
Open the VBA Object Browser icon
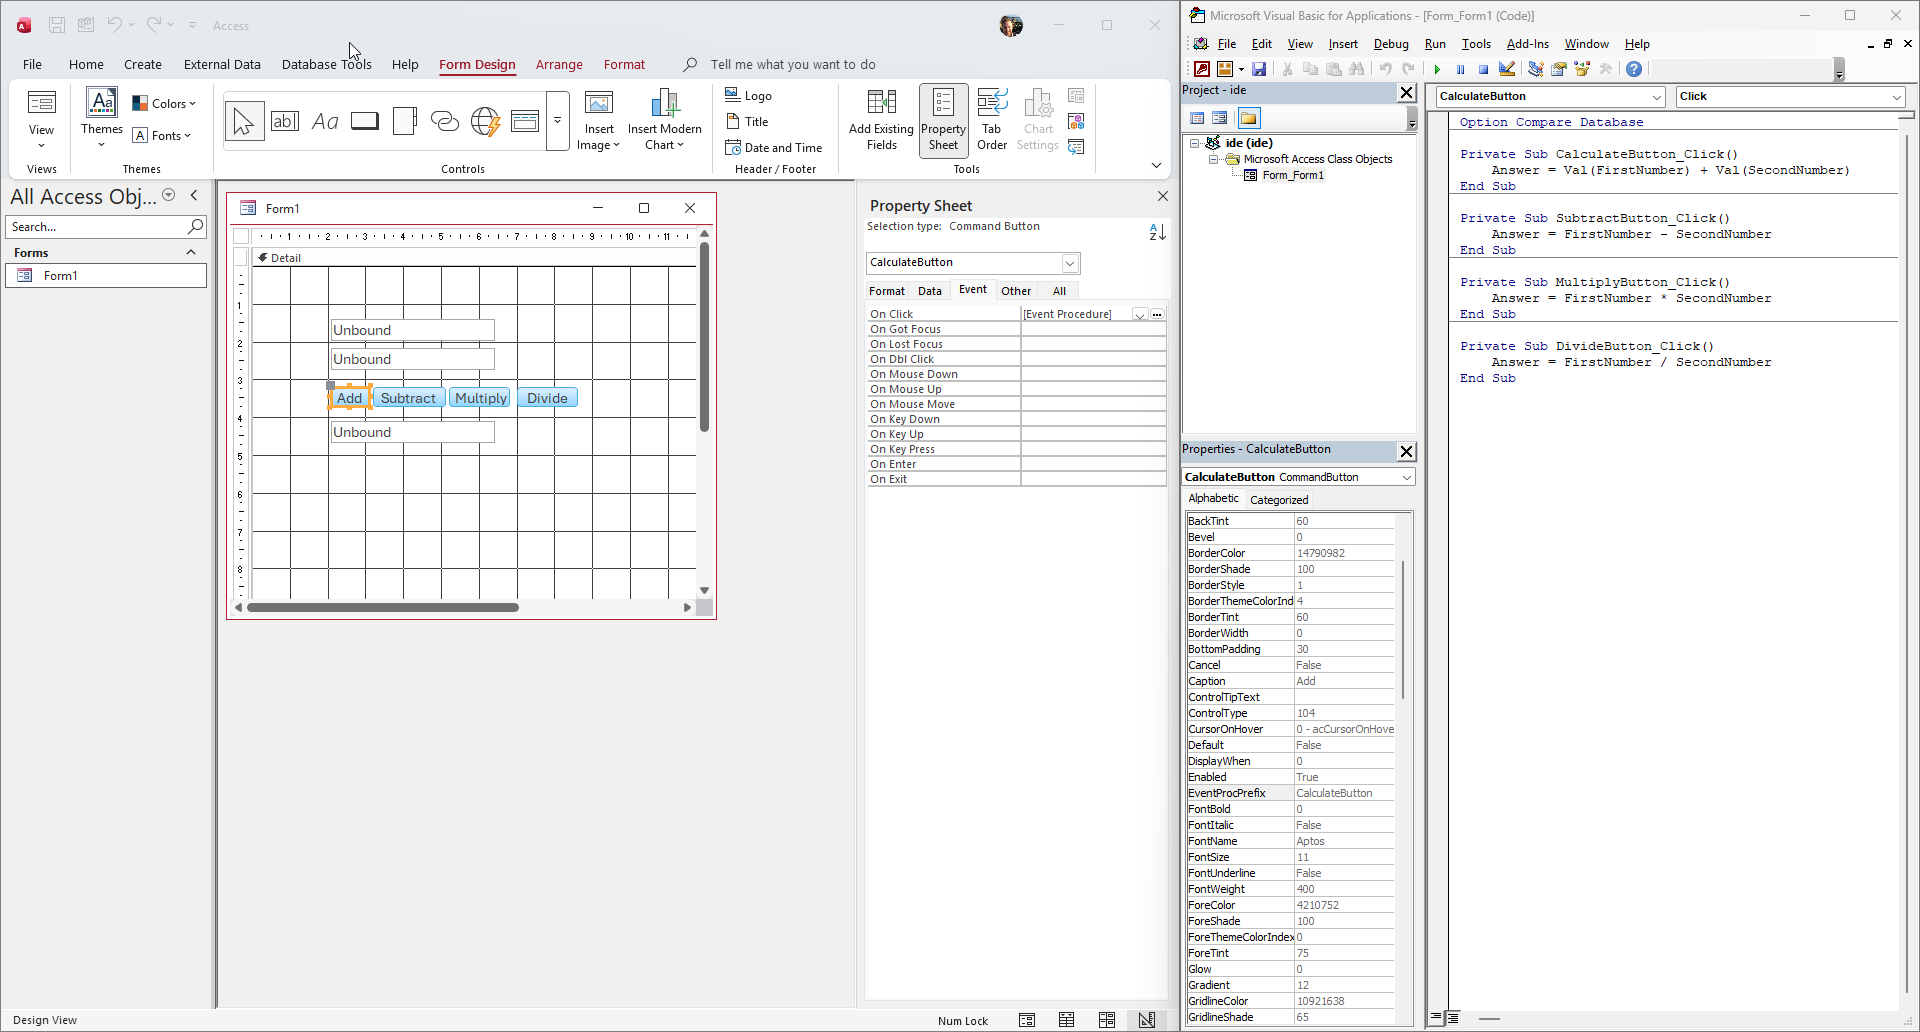pos(1582,69)
